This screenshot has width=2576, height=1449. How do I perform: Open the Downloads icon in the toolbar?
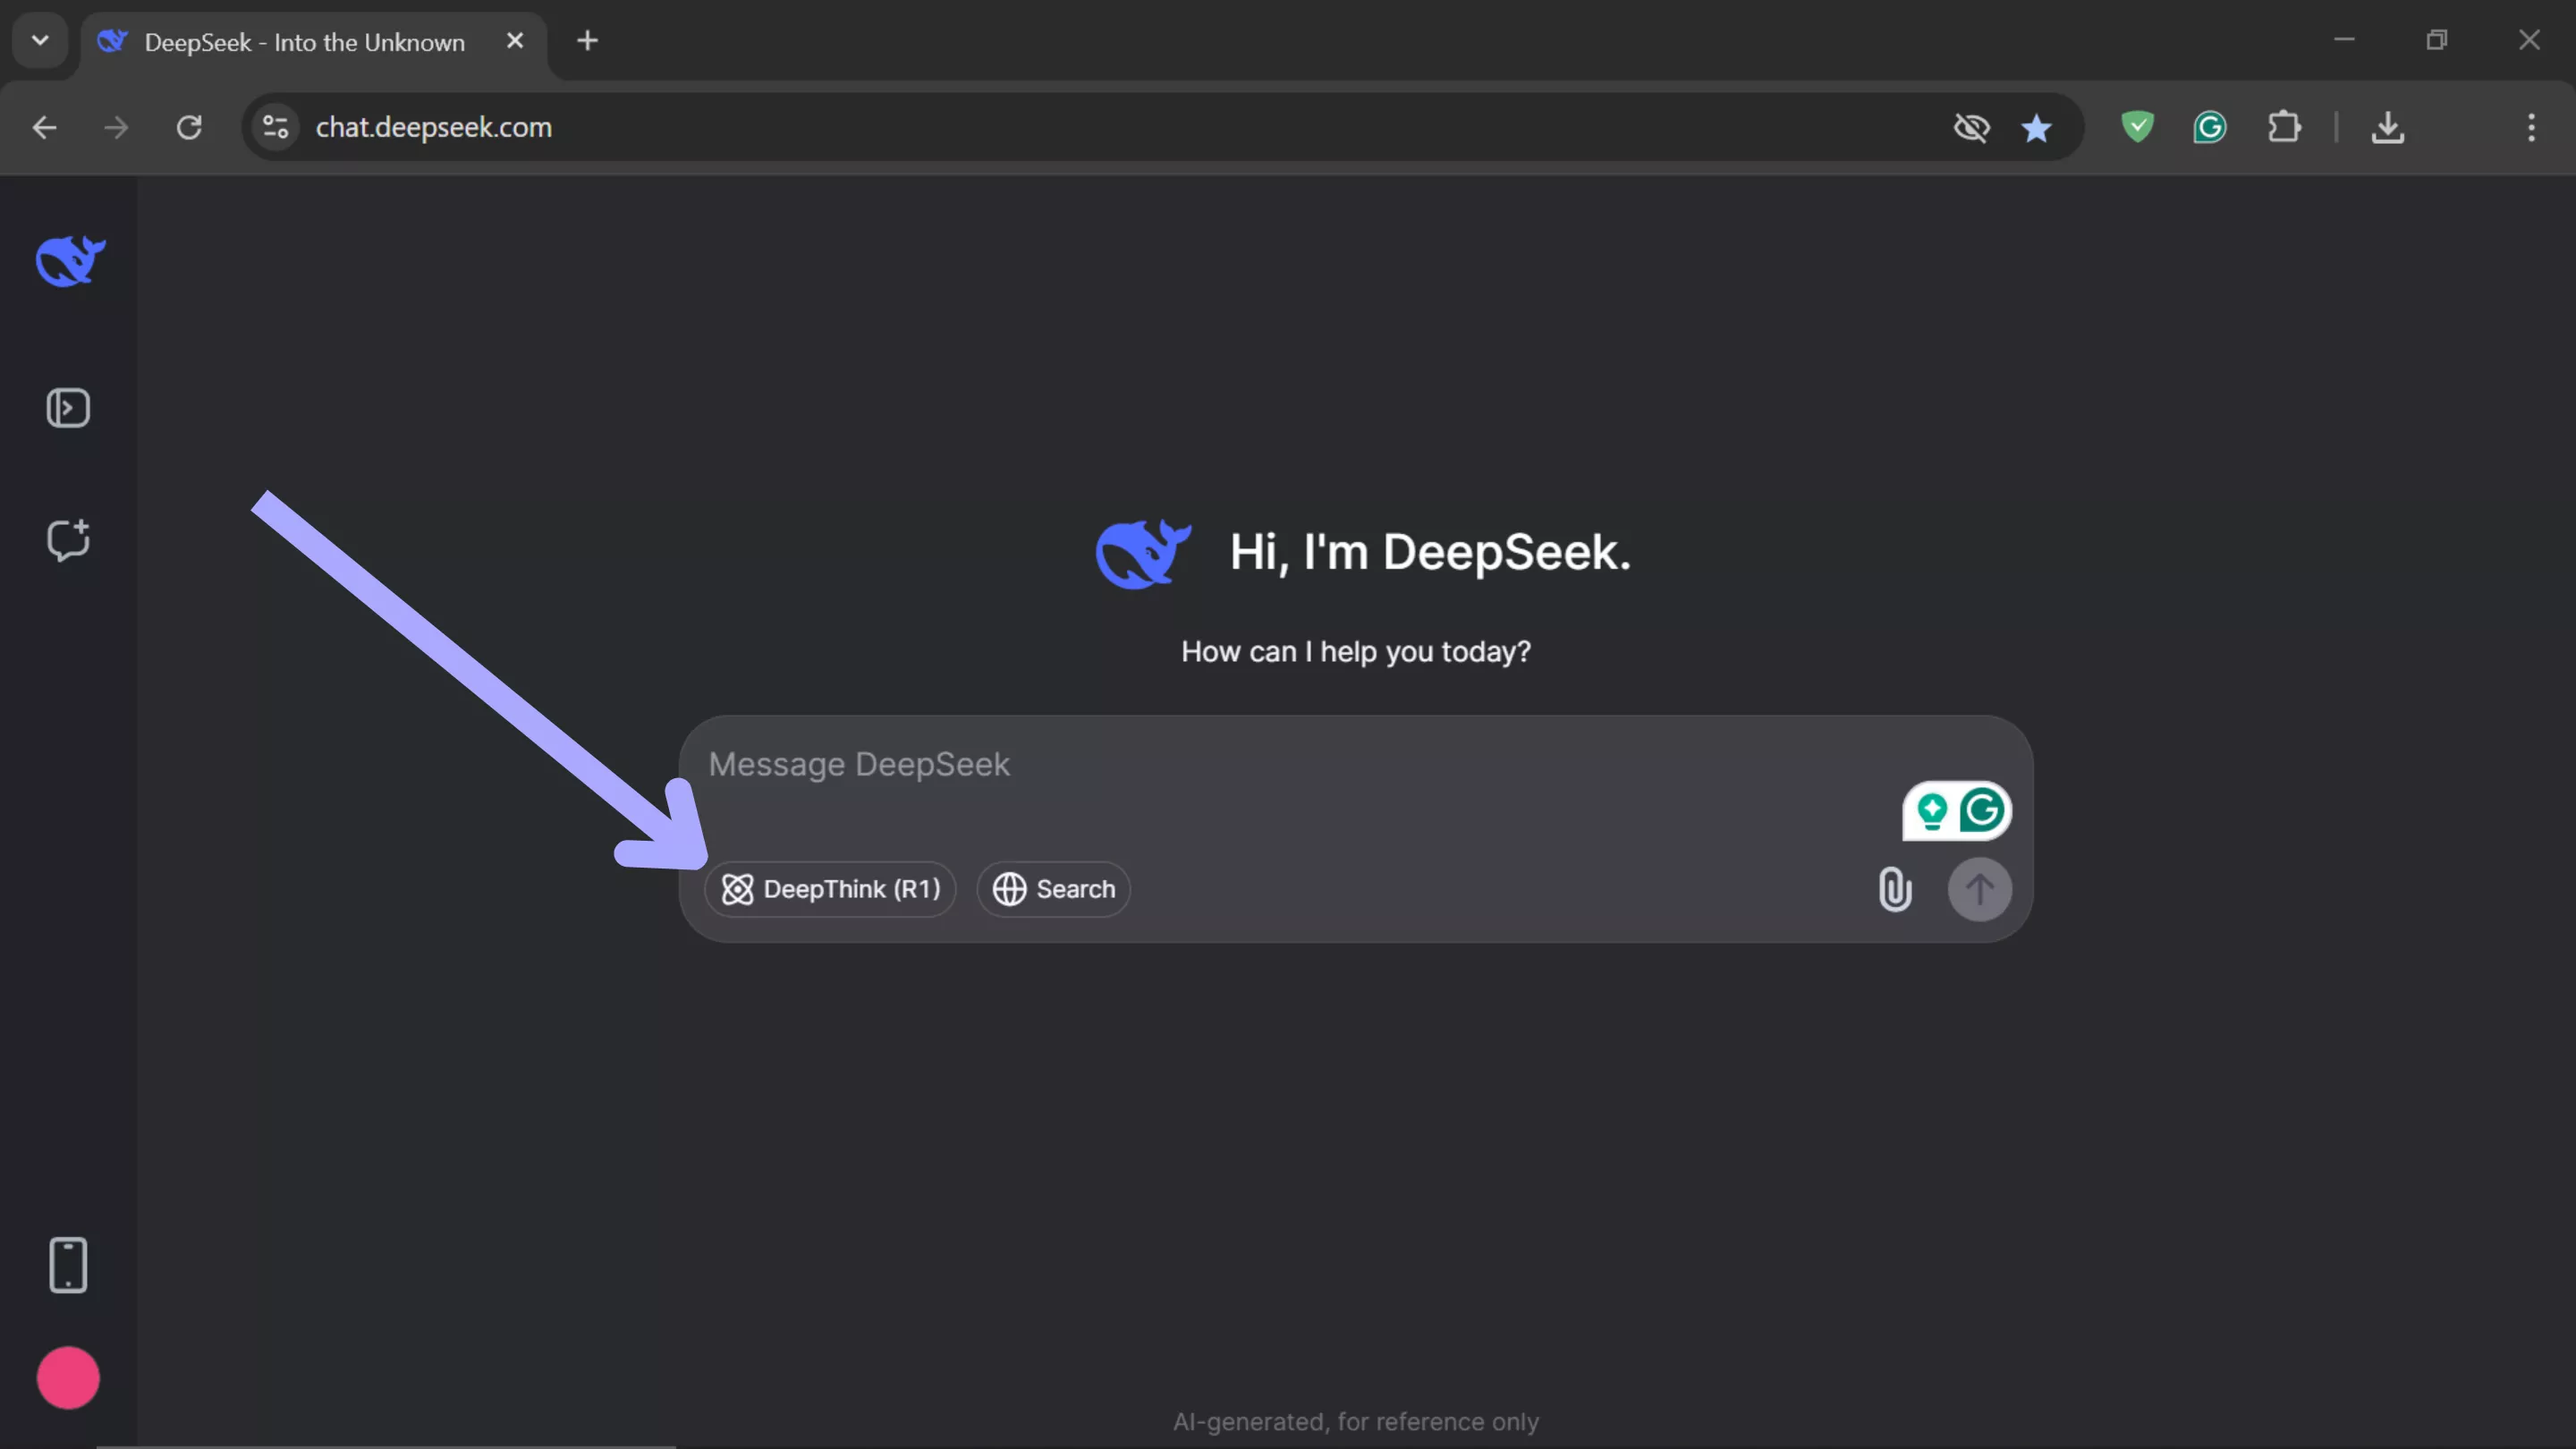click(x=2388, y=127)
